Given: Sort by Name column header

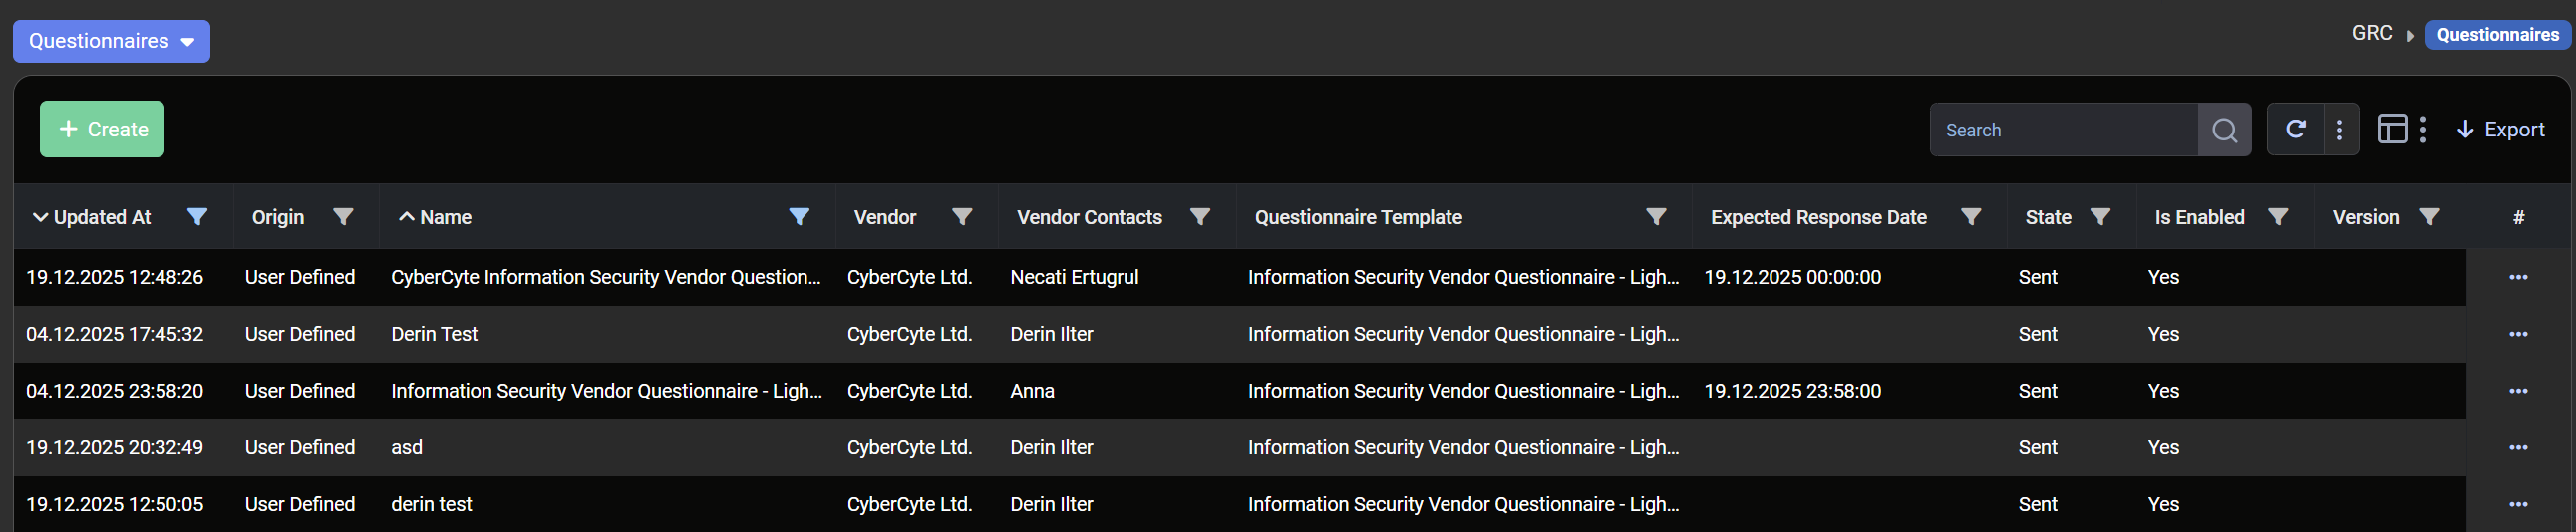Looking at the screenshot, I should [445, 217].
